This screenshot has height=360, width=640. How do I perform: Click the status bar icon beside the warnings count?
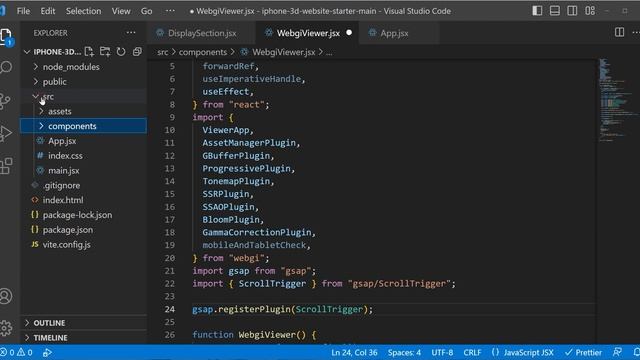(x=47, y=352)
